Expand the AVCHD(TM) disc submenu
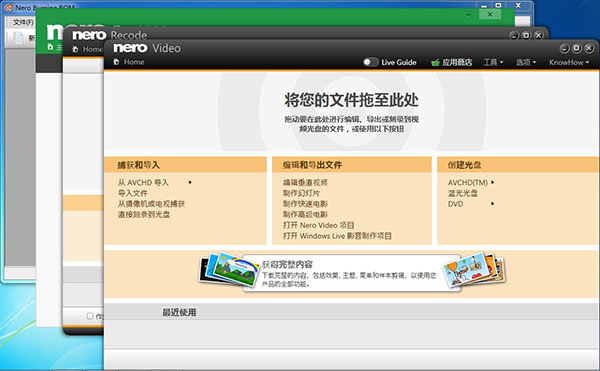Viewport: 600px width, 371px height. tap(492, 182)
